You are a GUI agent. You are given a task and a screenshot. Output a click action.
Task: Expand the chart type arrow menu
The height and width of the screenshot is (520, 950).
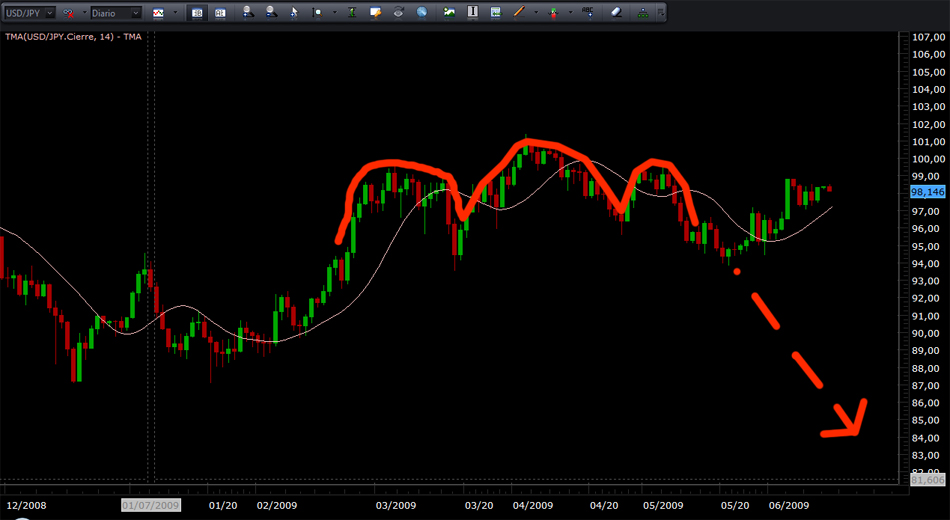pyautogui.click(x=175, y=14)
